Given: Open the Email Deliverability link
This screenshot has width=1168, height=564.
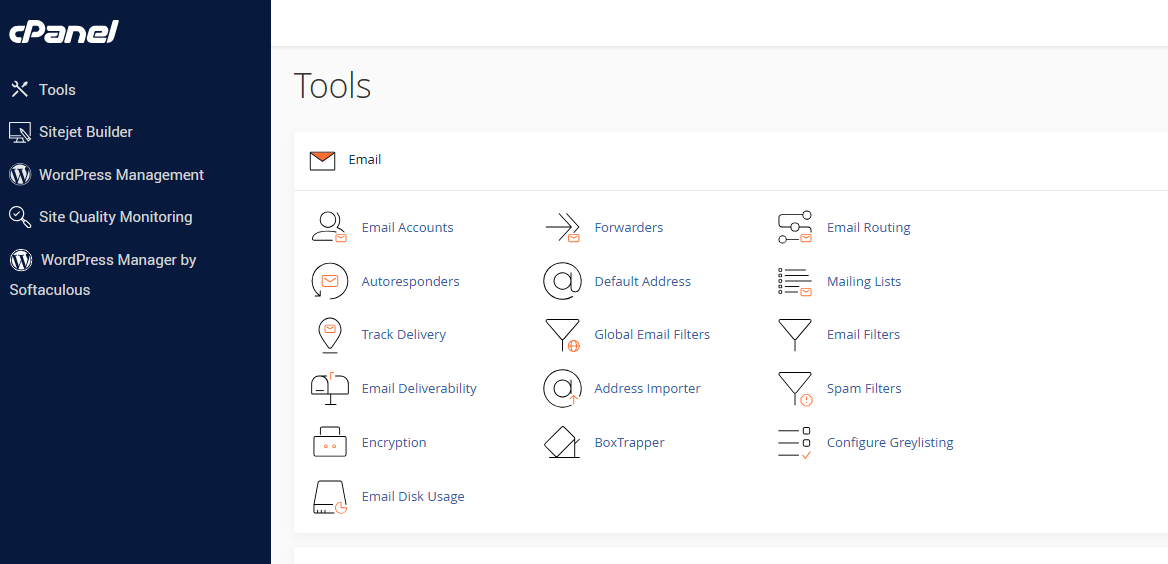Looking at the screenshot, I should point(419,388).
